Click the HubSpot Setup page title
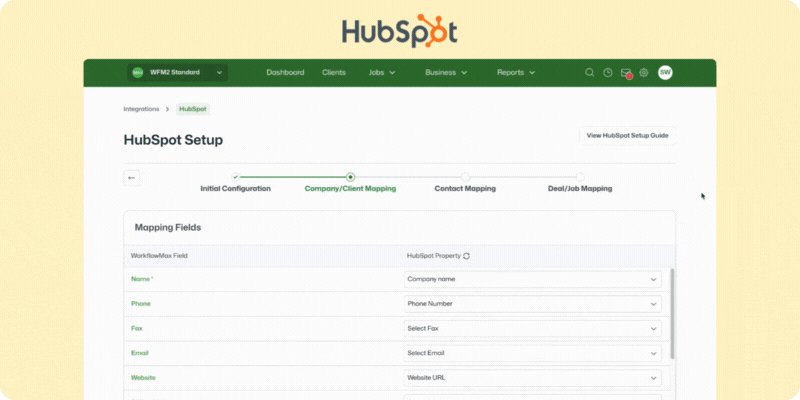This screenshot has height=400, width=800. [x=173, y=140]
